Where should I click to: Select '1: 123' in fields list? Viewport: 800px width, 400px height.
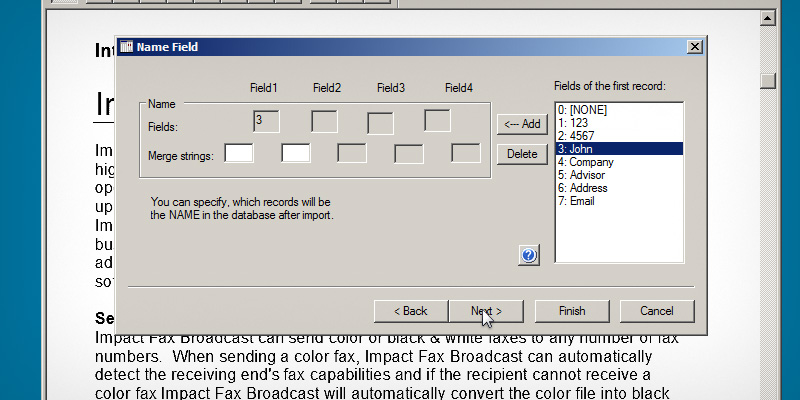(x=574, y=123)
